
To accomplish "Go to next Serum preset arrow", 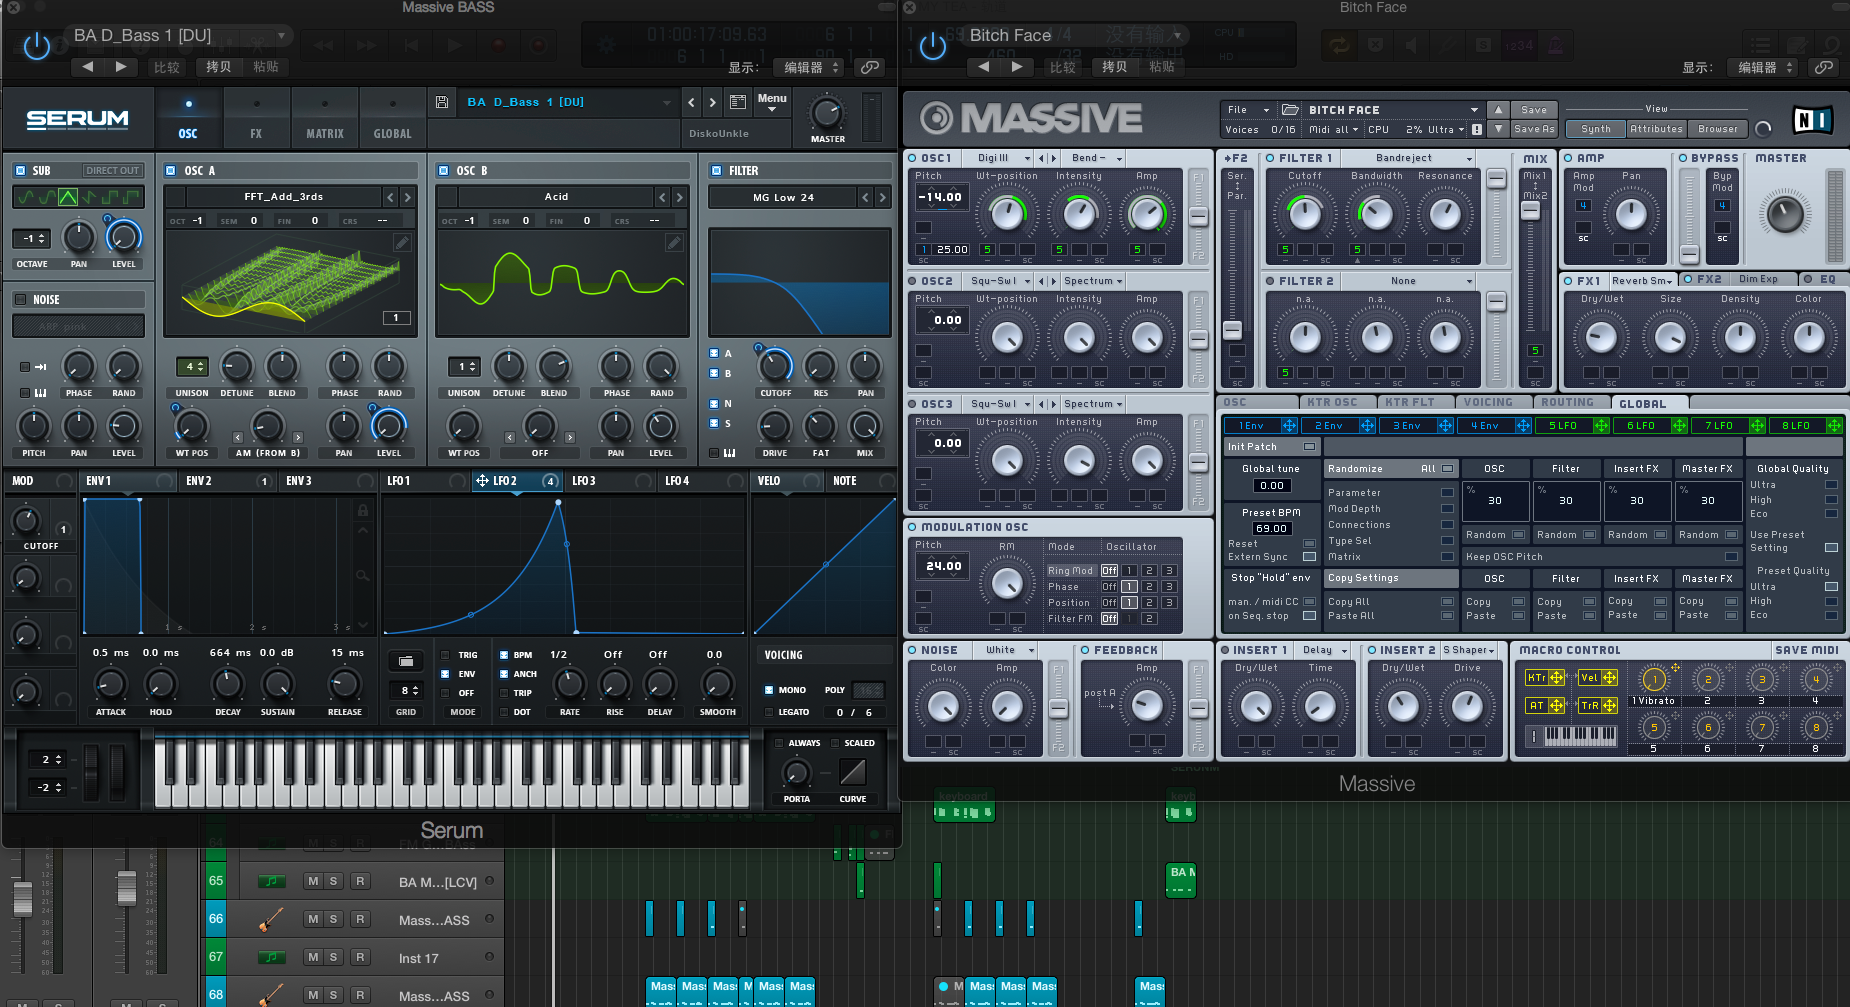I will pyautogui.click(x=712, y=102).
